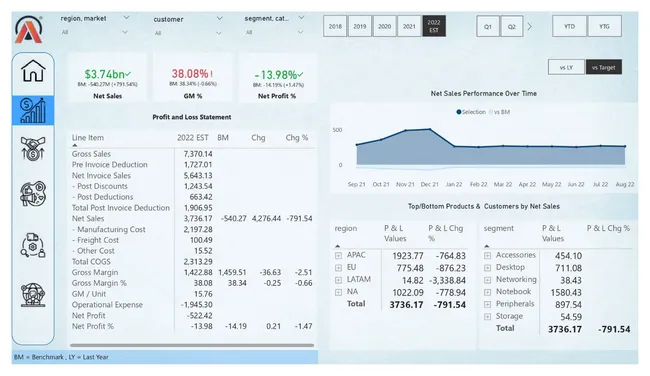Expand the Storage segment row

(x=488, y=317)
